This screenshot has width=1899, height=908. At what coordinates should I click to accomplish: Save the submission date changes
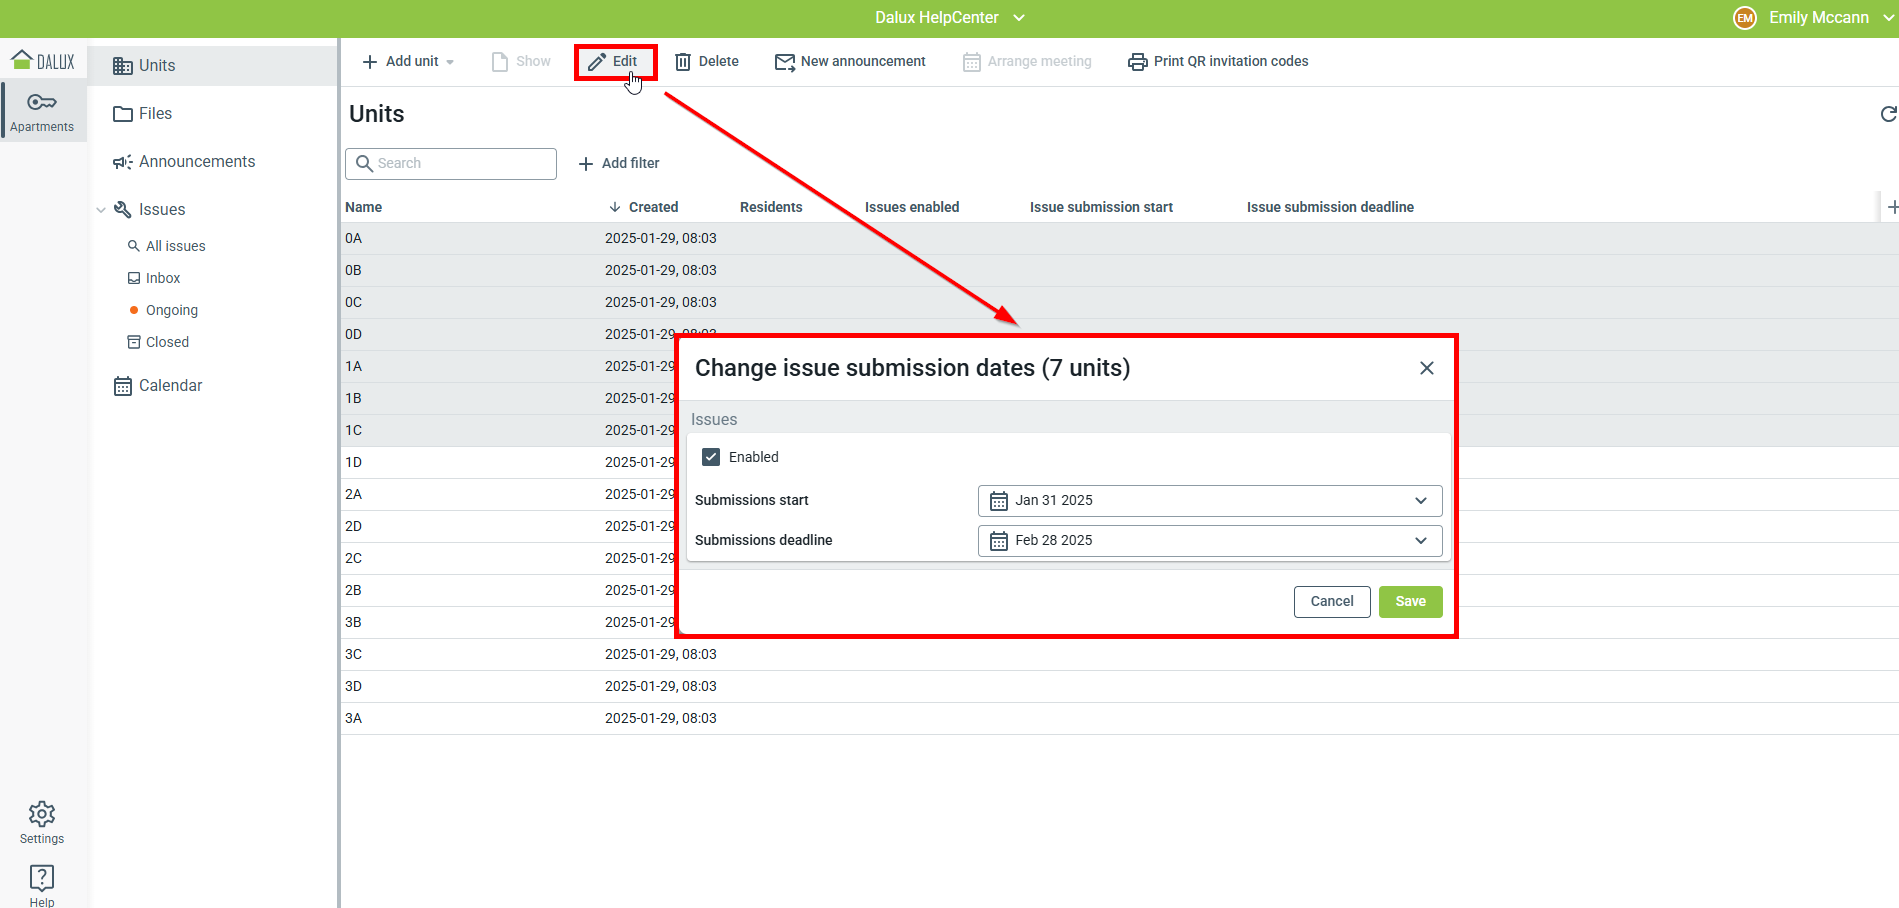[x=1410, y=602]
